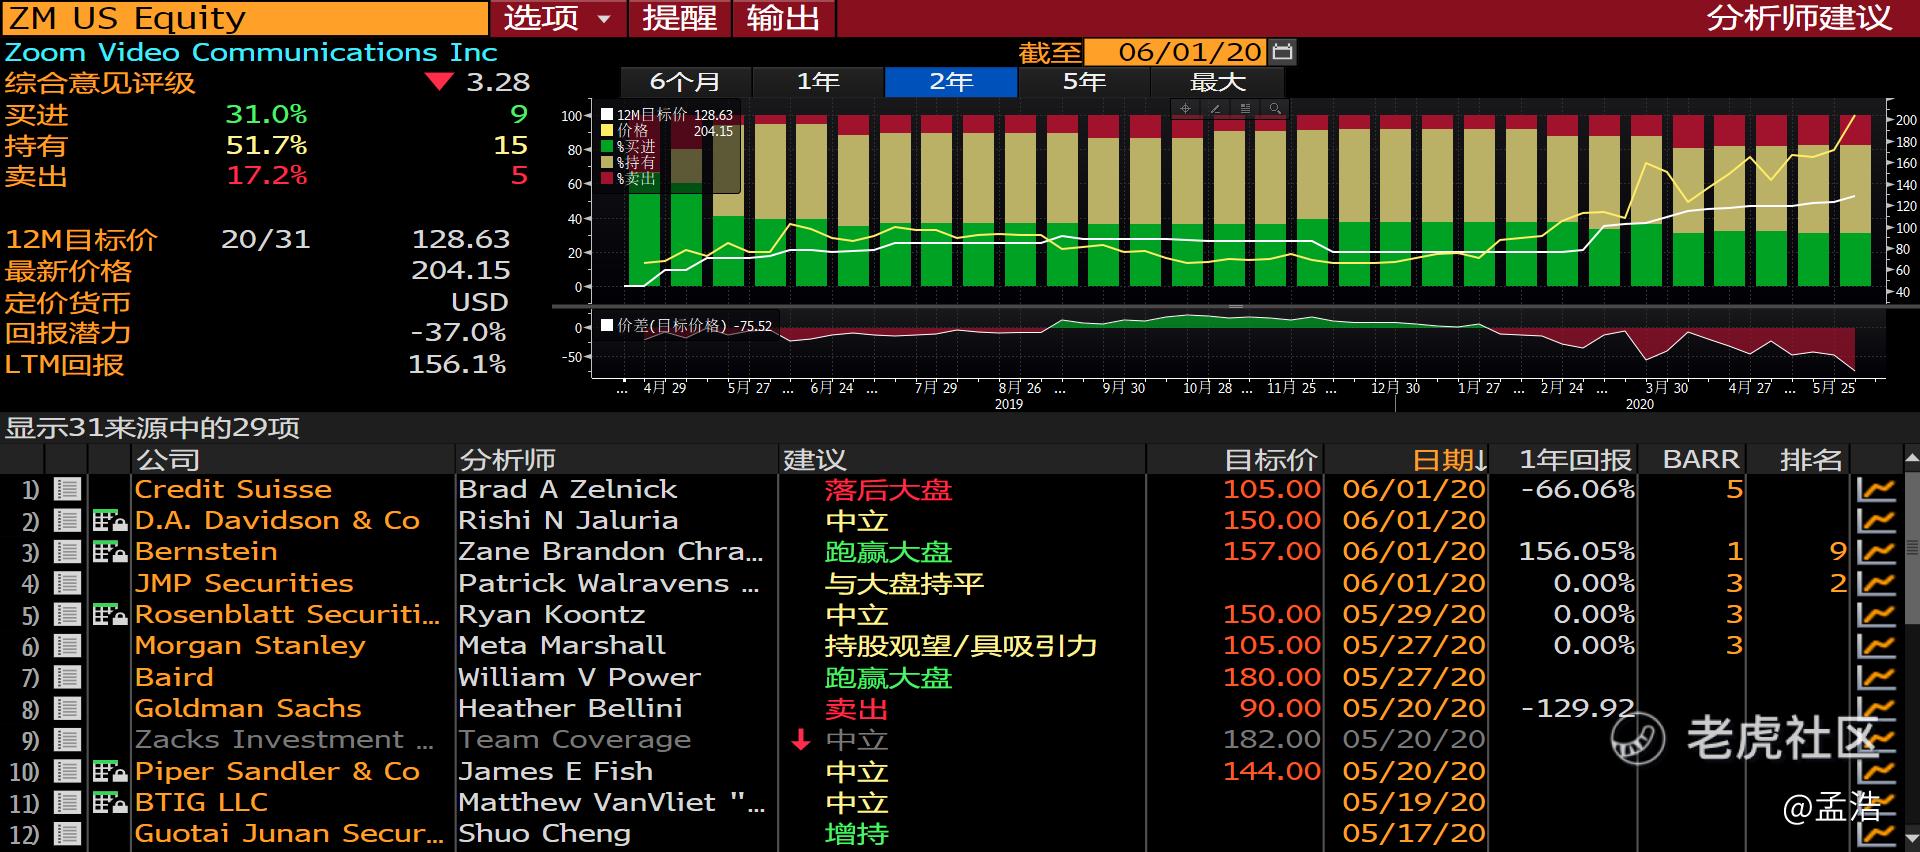Viewport: 1920px width, 852px height.
Task: Open the BTIG LLC company link
Action: (201, 802)
